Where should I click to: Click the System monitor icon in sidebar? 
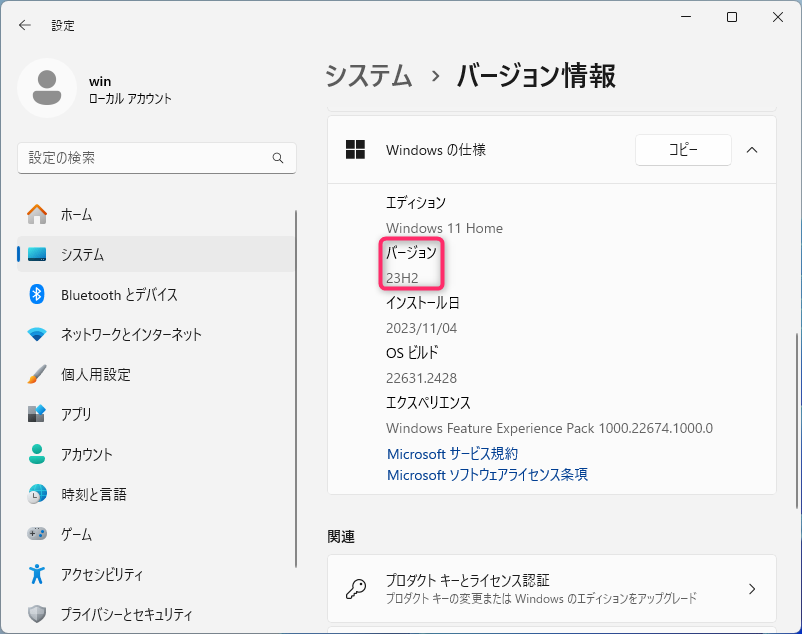point(37,254)
